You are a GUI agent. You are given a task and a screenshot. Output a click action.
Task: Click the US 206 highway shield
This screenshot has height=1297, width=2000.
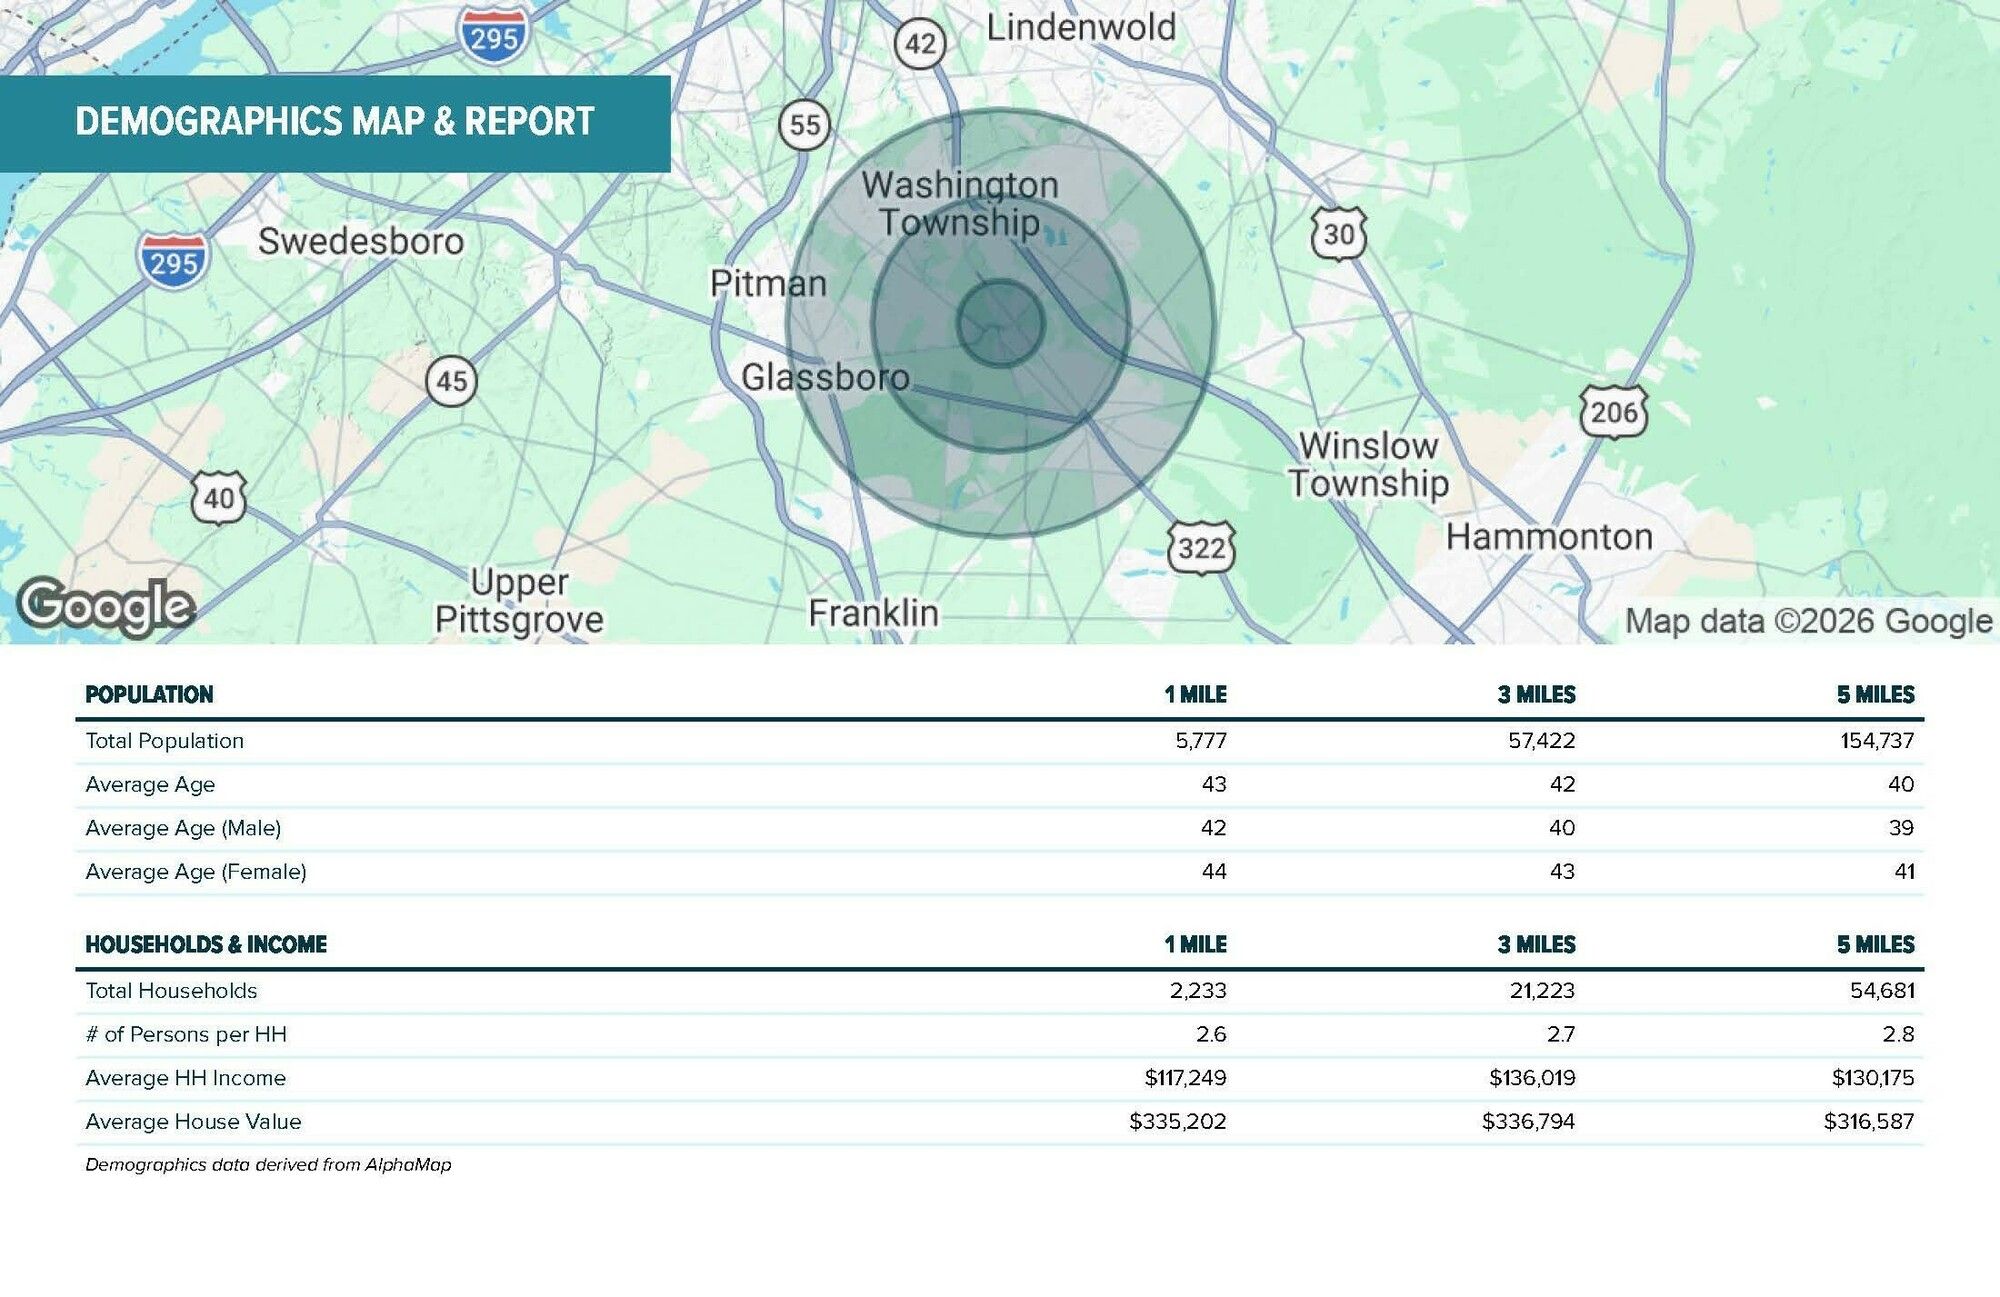click(1613, 411)
